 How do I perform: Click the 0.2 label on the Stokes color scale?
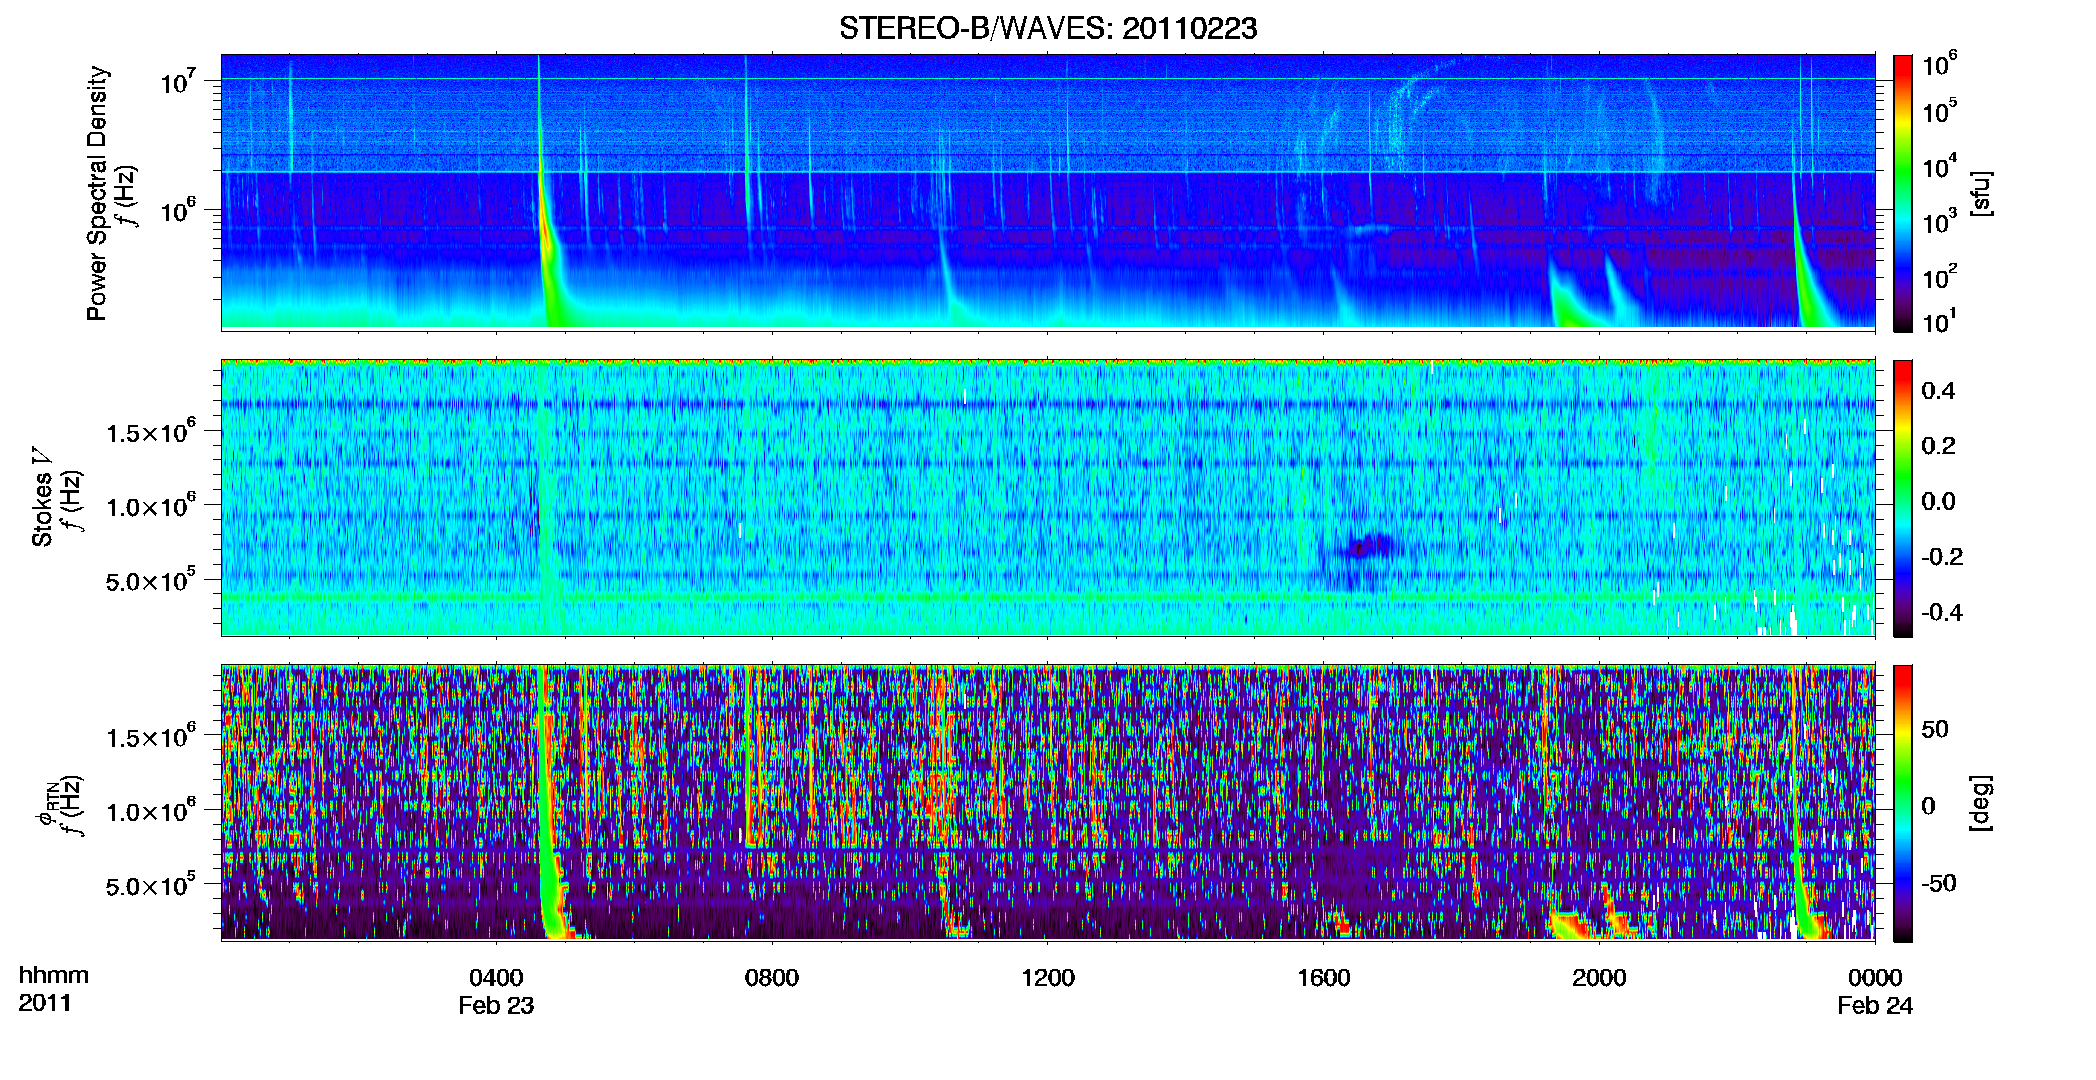point(1938,446)
